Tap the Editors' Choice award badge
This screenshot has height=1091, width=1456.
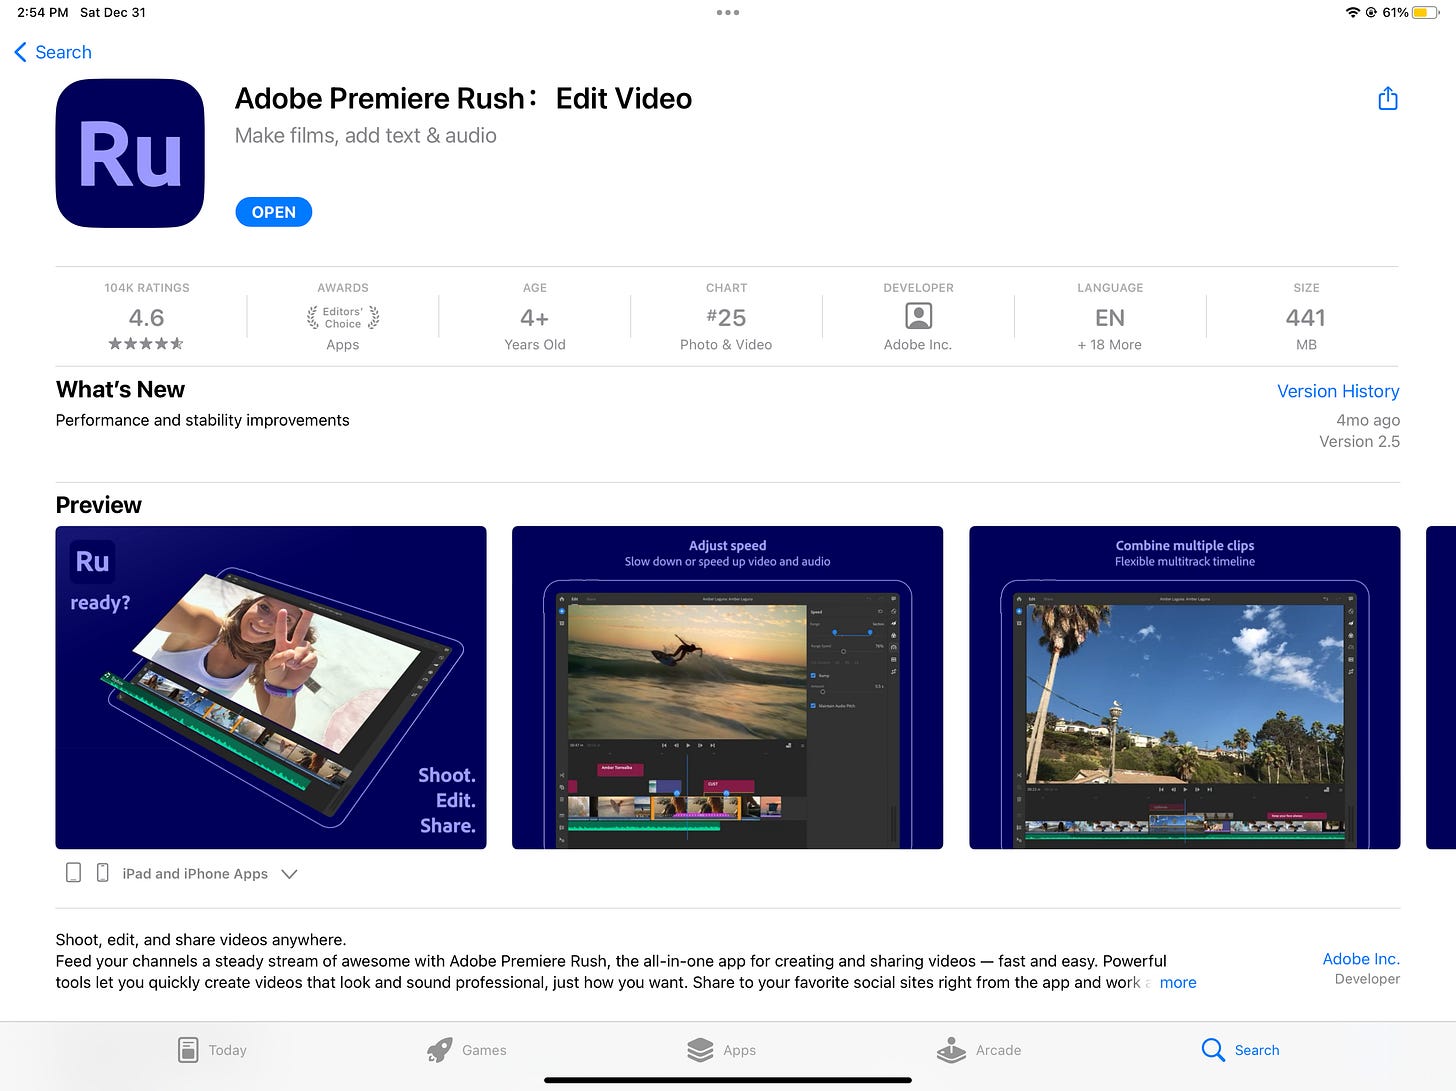click(x=343, y=318)
